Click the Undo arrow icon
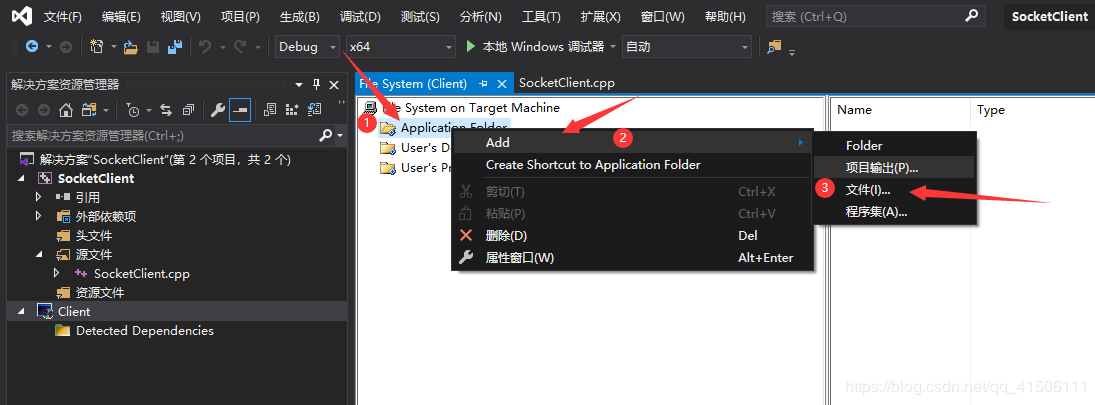Image resolution: width=1095 pixels, height=405 pixels. (x=205, y=47)
